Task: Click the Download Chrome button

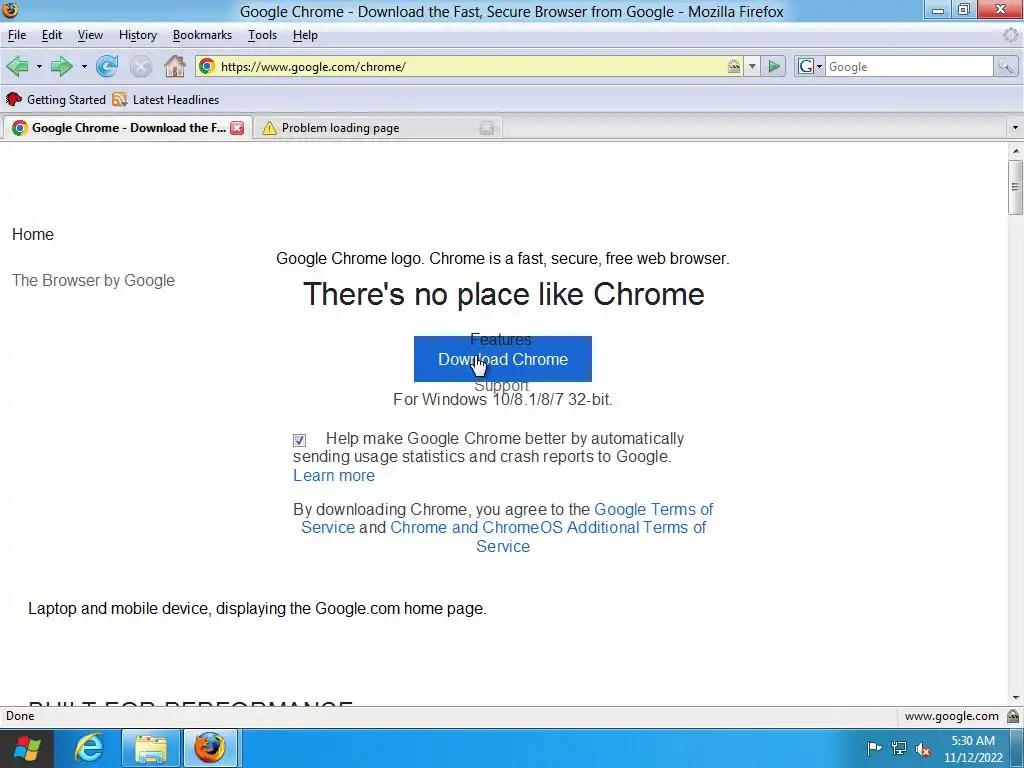Action: tap(503, 359)
